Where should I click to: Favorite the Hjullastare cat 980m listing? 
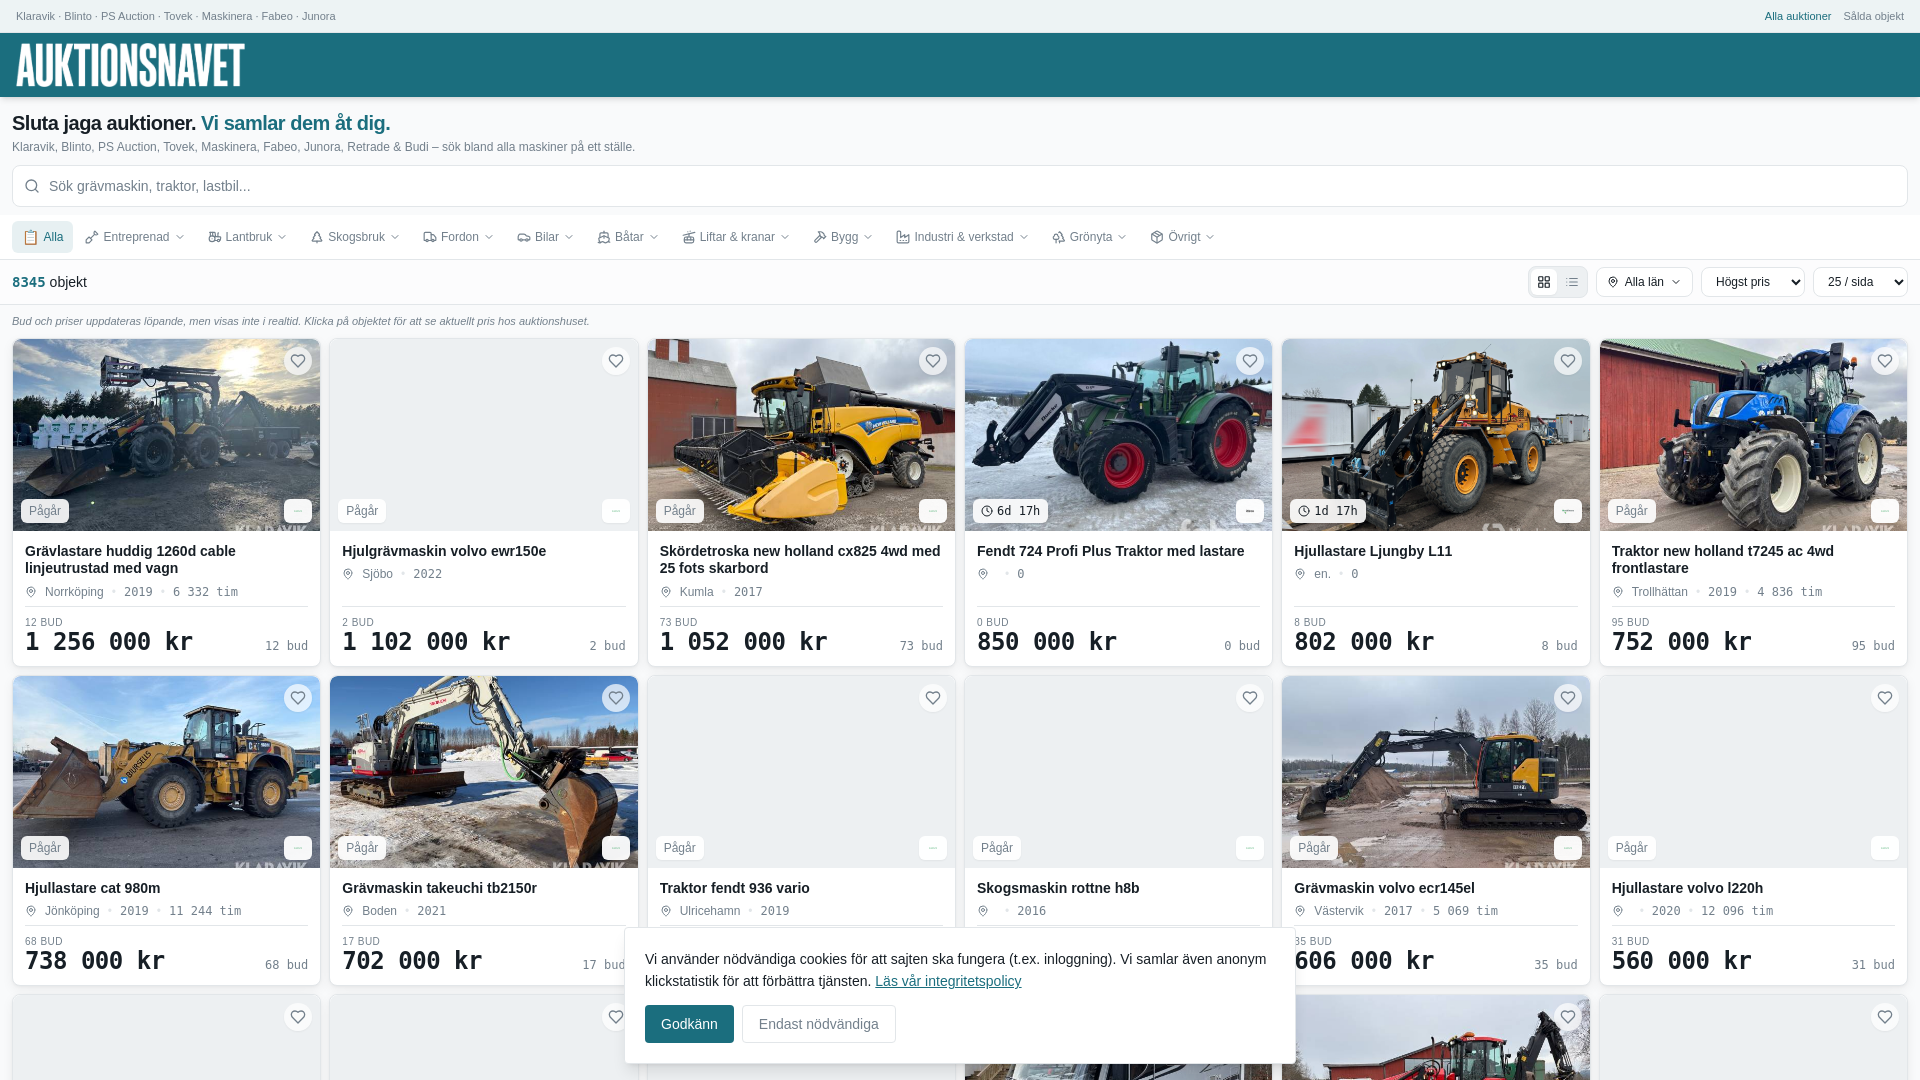298,698
